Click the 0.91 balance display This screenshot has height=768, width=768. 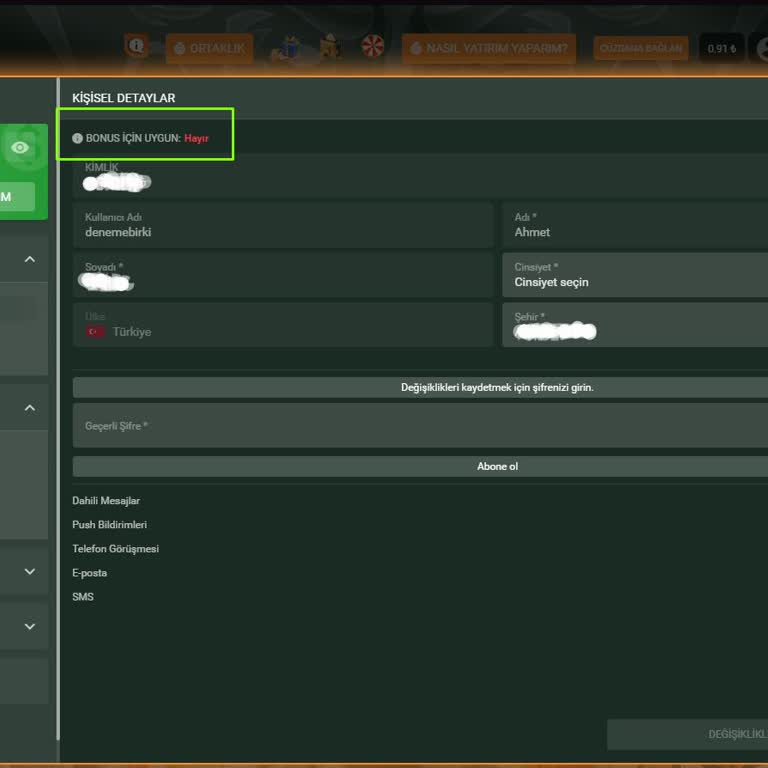(x=721, y=48)
